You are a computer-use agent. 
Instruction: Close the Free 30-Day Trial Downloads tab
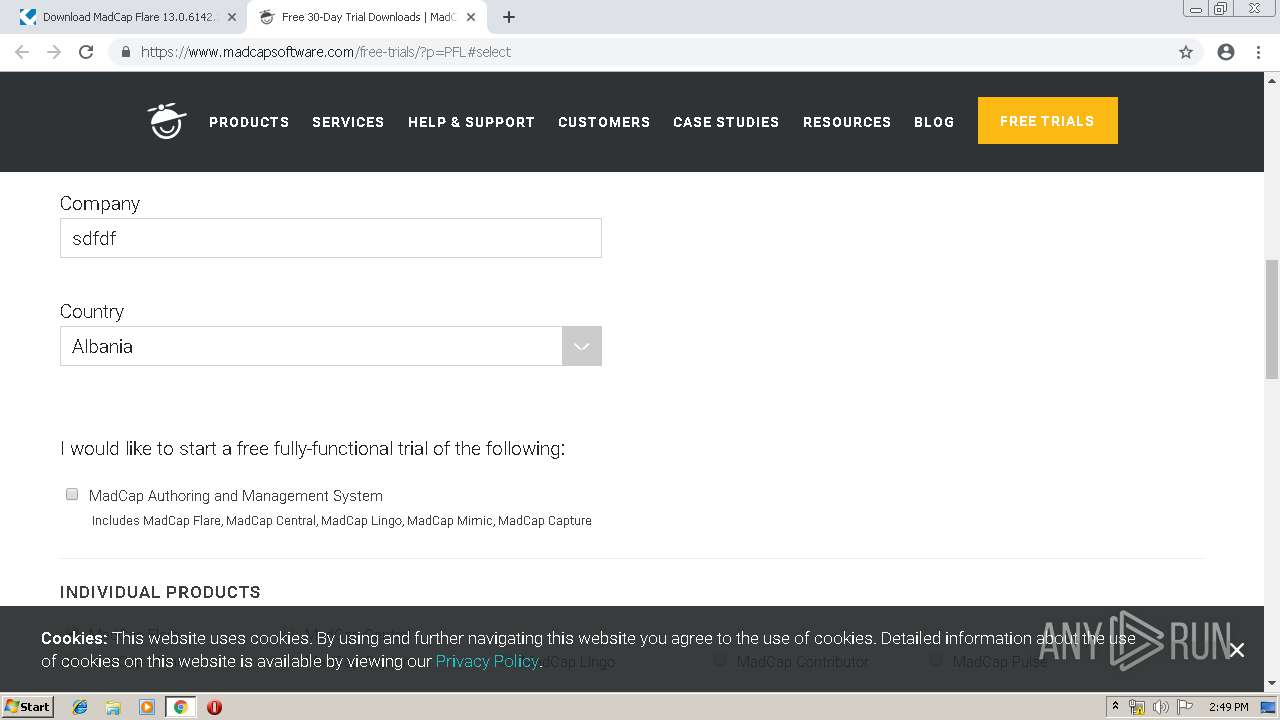[471, 17]
